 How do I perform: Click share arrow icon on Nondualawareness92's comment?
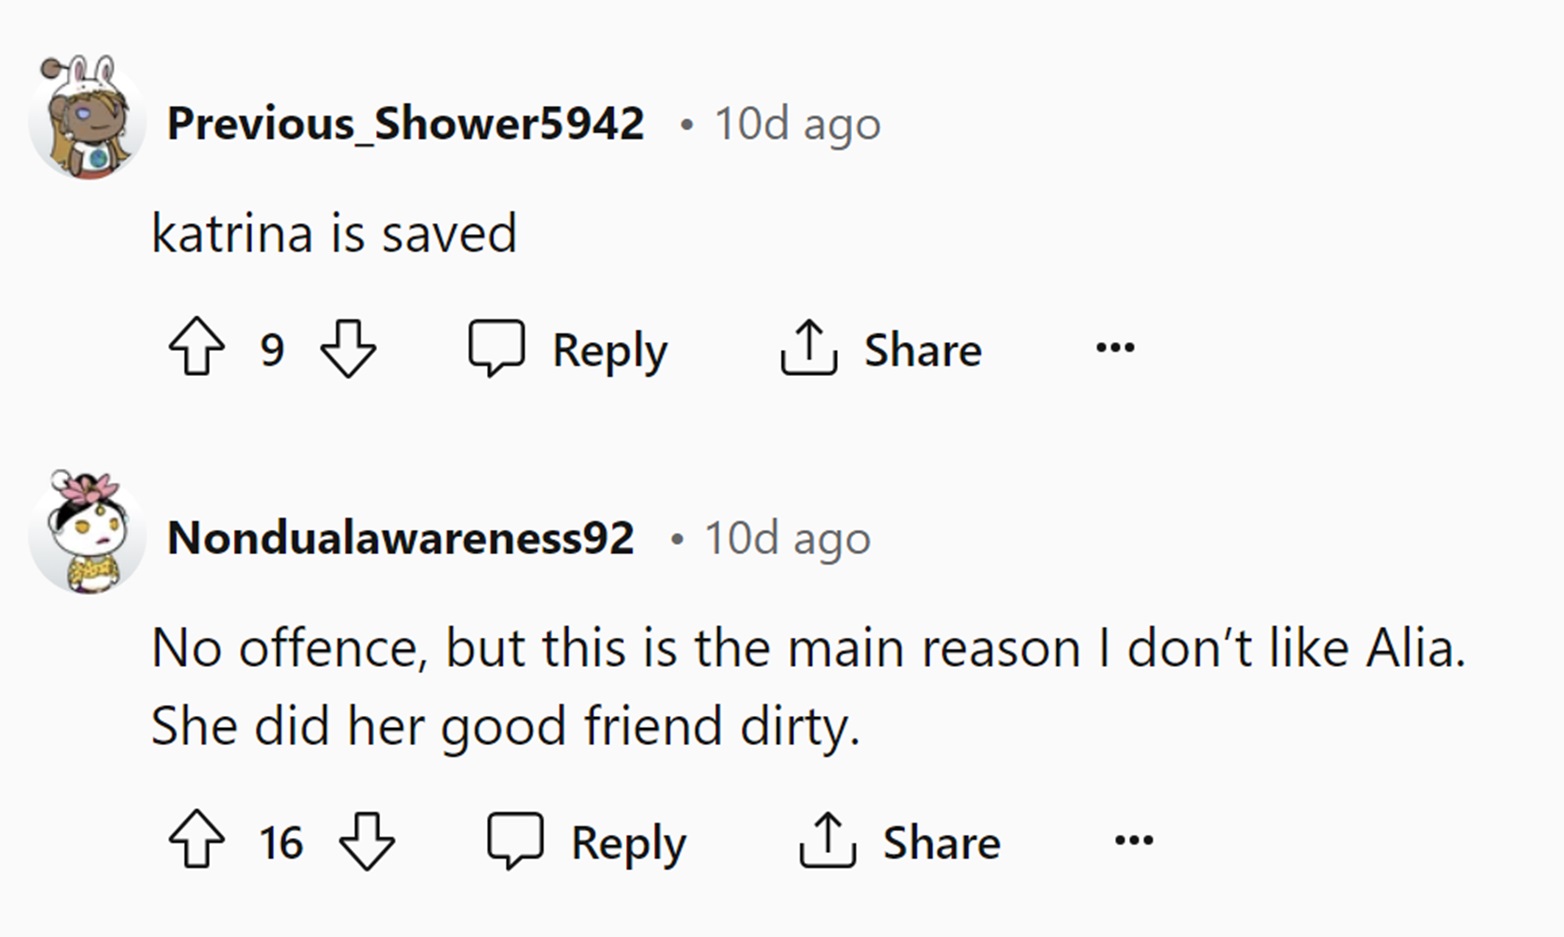[827, 839]
